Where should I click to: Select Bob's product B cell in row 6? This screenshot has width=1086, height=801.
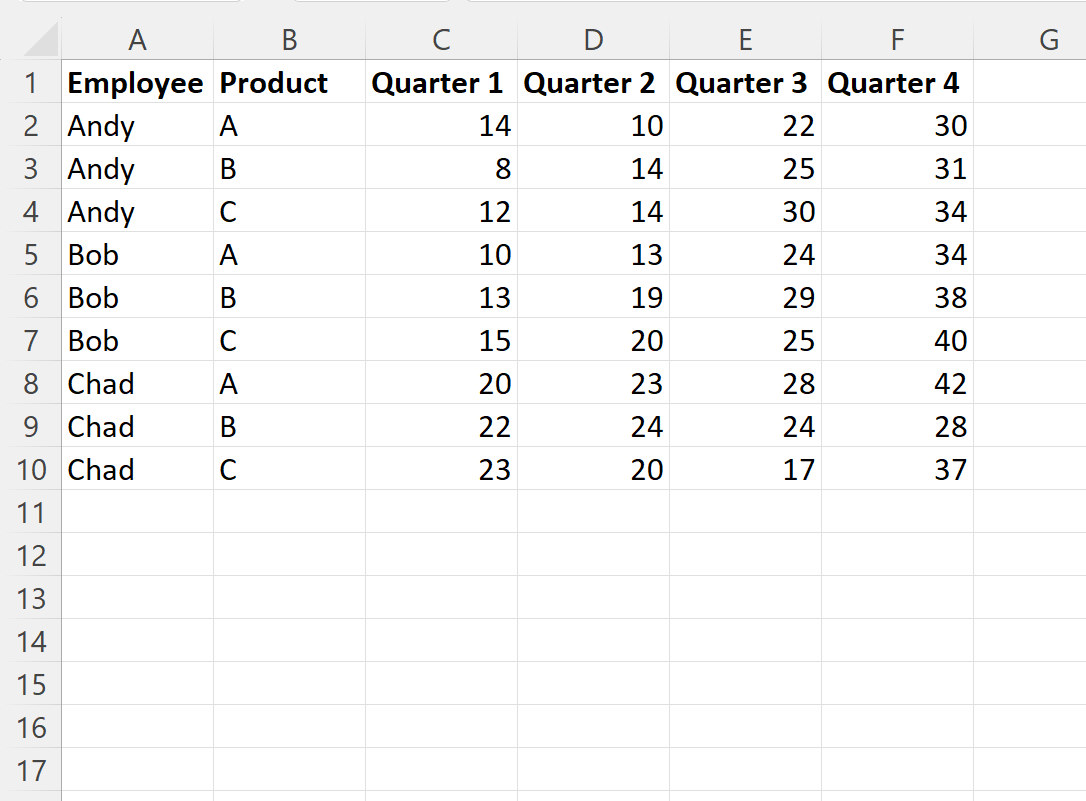coord(290,298)
